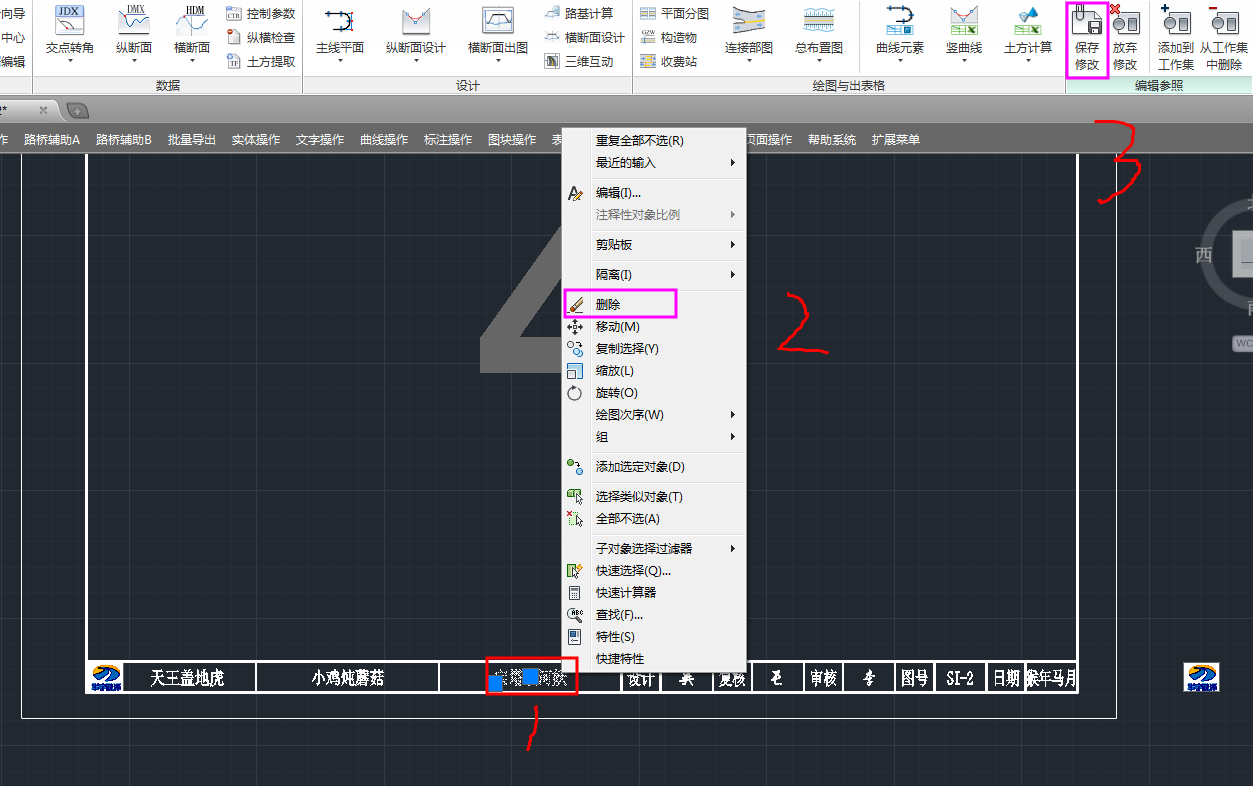This screenshot has width=1253, height=786.
Task: Click 放弃修改 to discard reference edits
Action: click(1125, 38)
